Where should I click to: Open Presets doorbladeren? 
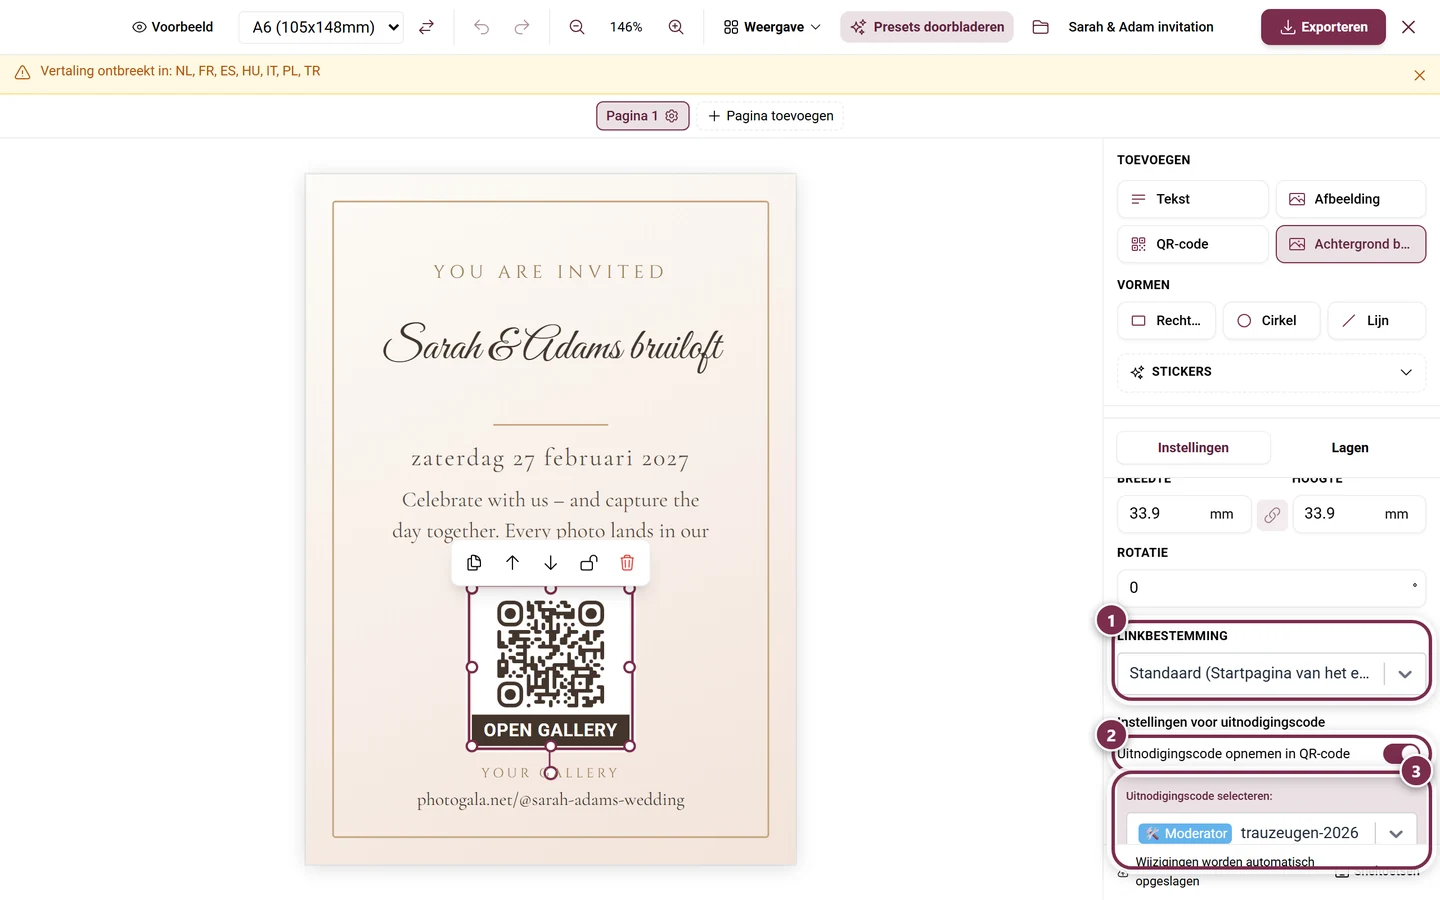click(x=927, y=27)
